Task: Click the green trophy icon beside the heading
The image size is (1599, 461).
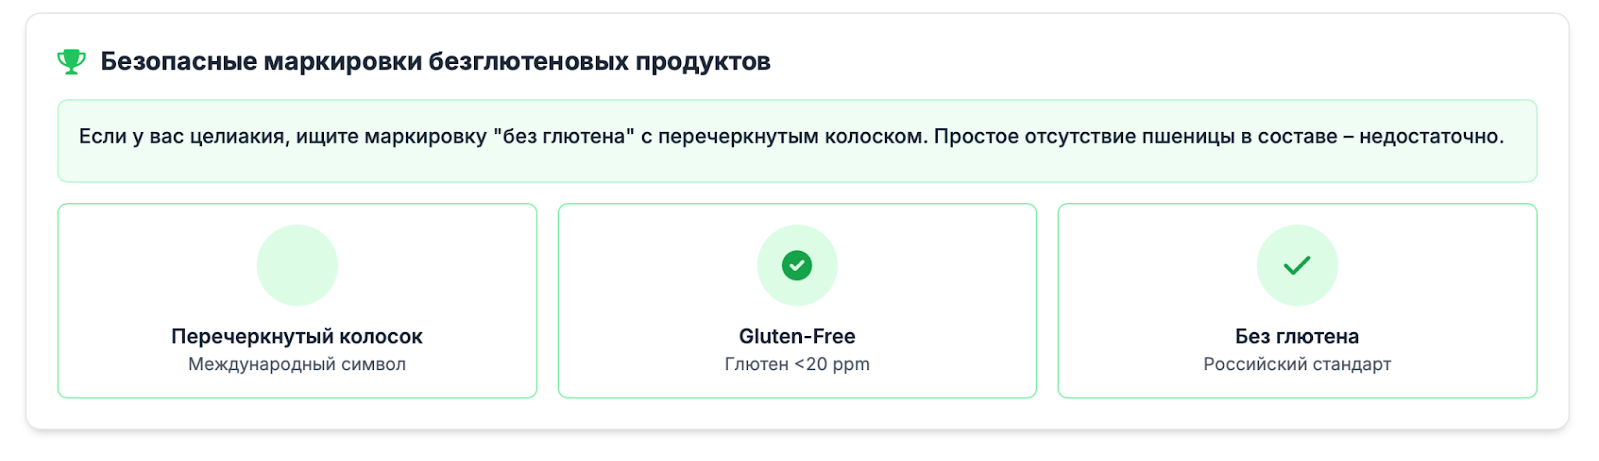Action: (x=71, y=62)
